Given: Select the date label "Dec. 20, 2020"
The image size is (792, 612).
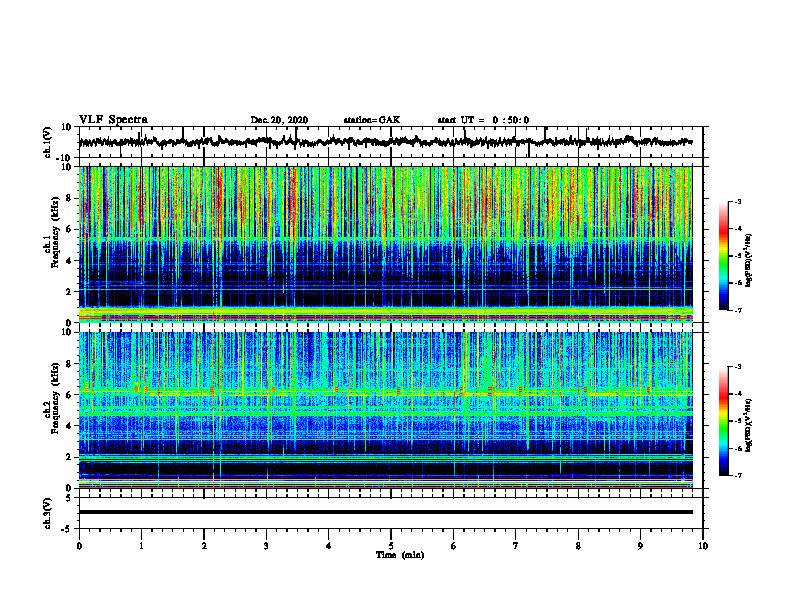Looking at the screenshot, I should pyautogui.click(x=279, y=120).
